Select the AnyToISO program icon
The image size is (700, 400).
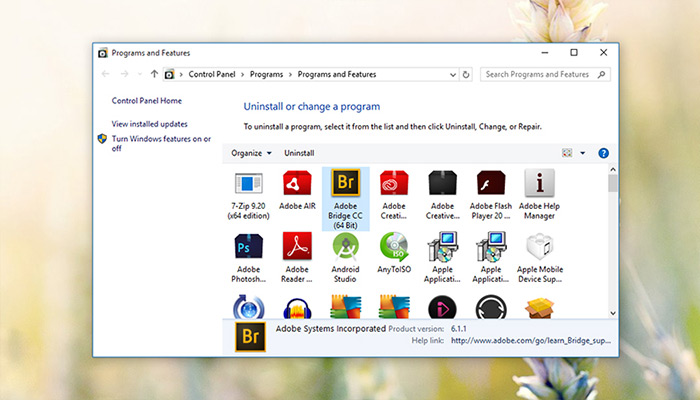tap(394, 246)
